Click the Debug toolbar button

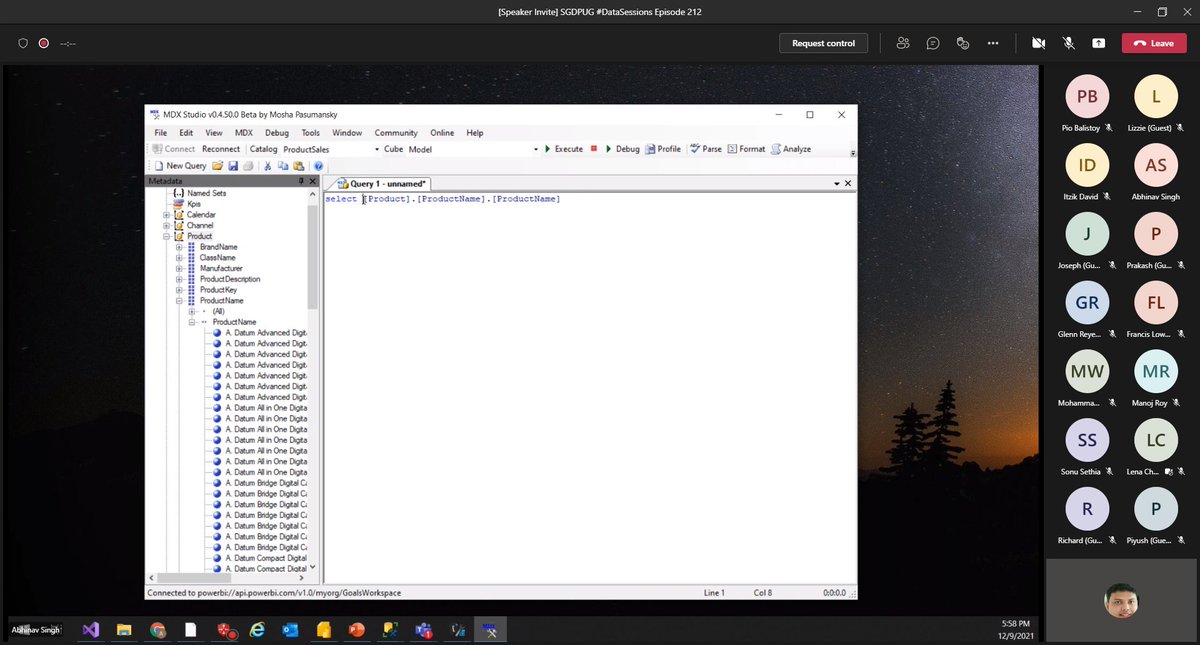(x=622, y=148)
